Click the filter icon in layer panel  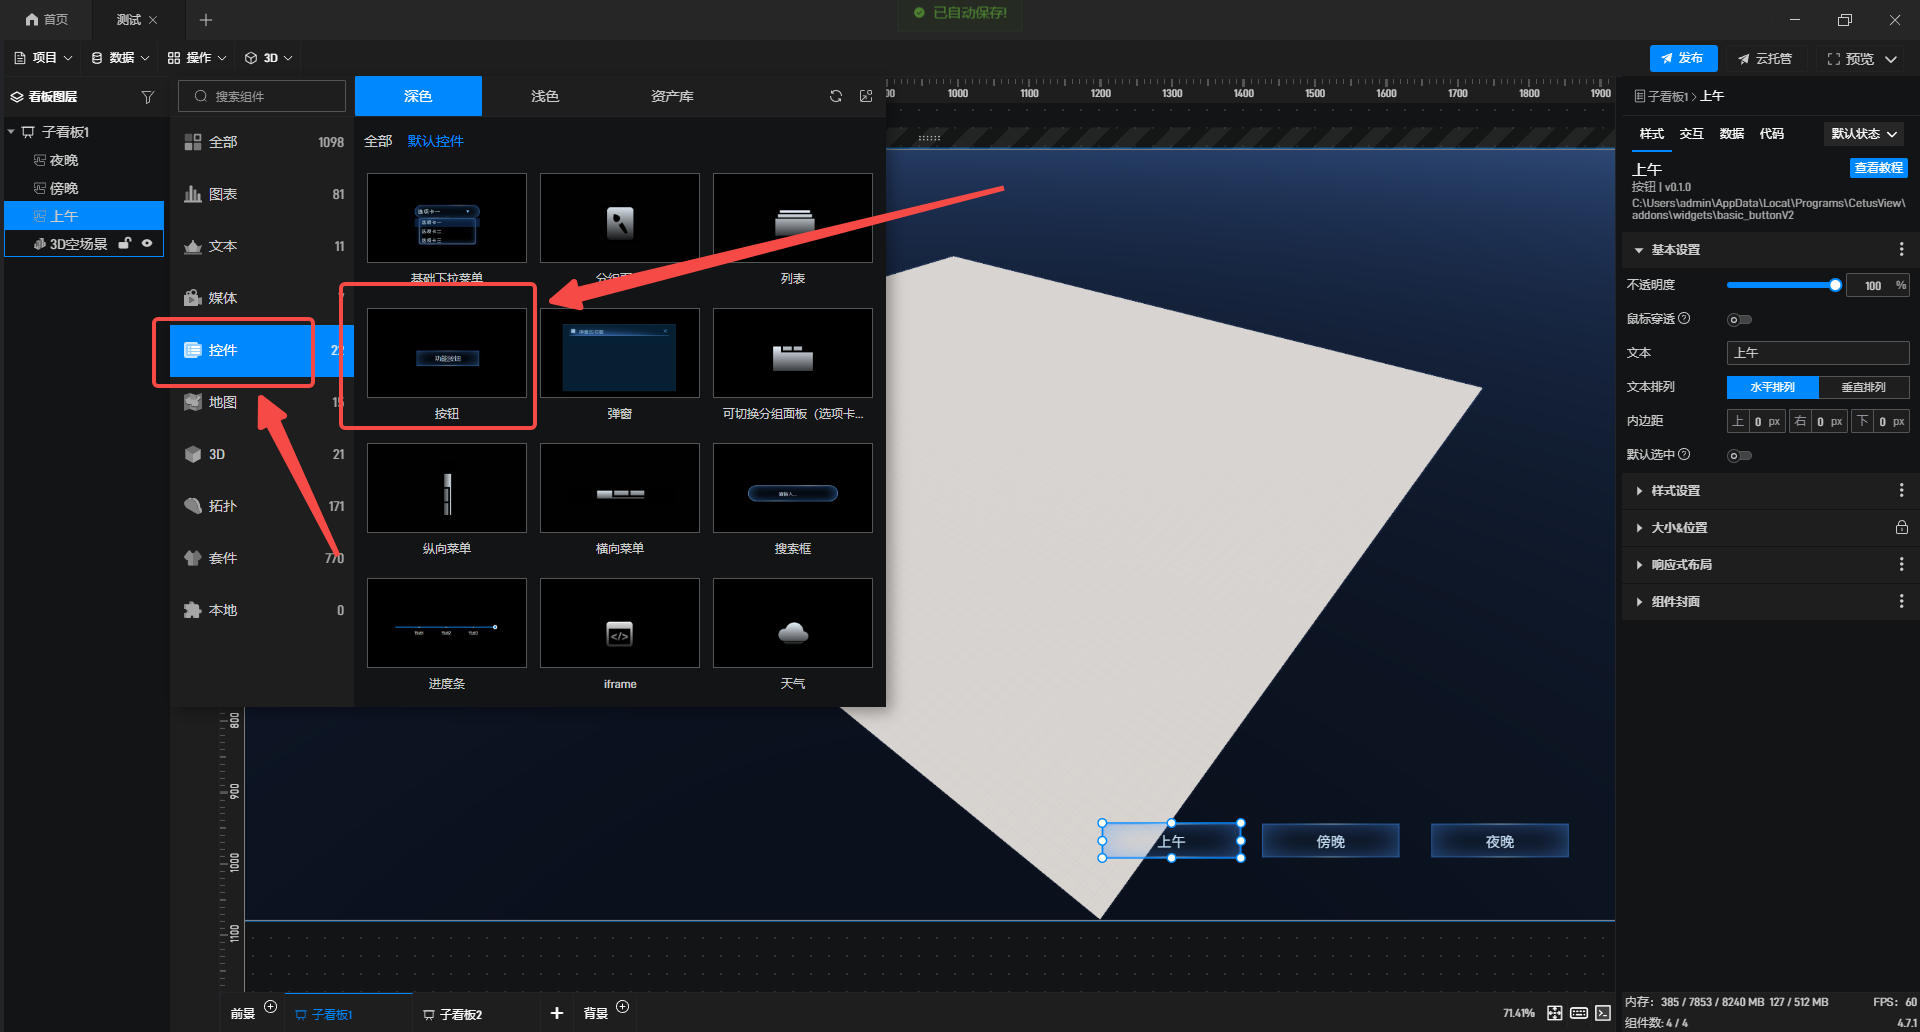click(148, 97)
